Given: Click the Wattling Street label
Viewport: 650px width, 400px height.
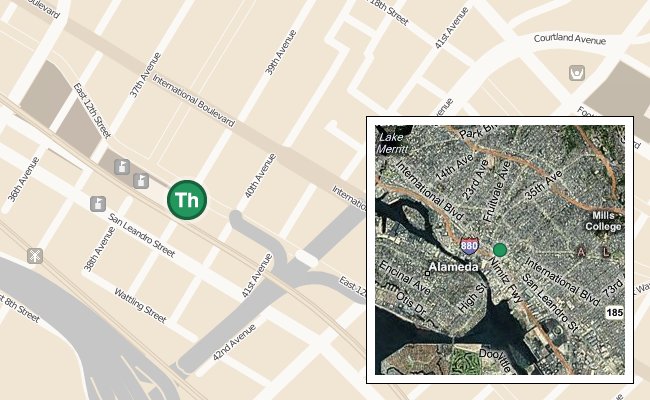Looking at the screenshot, I should click(140, 306).
